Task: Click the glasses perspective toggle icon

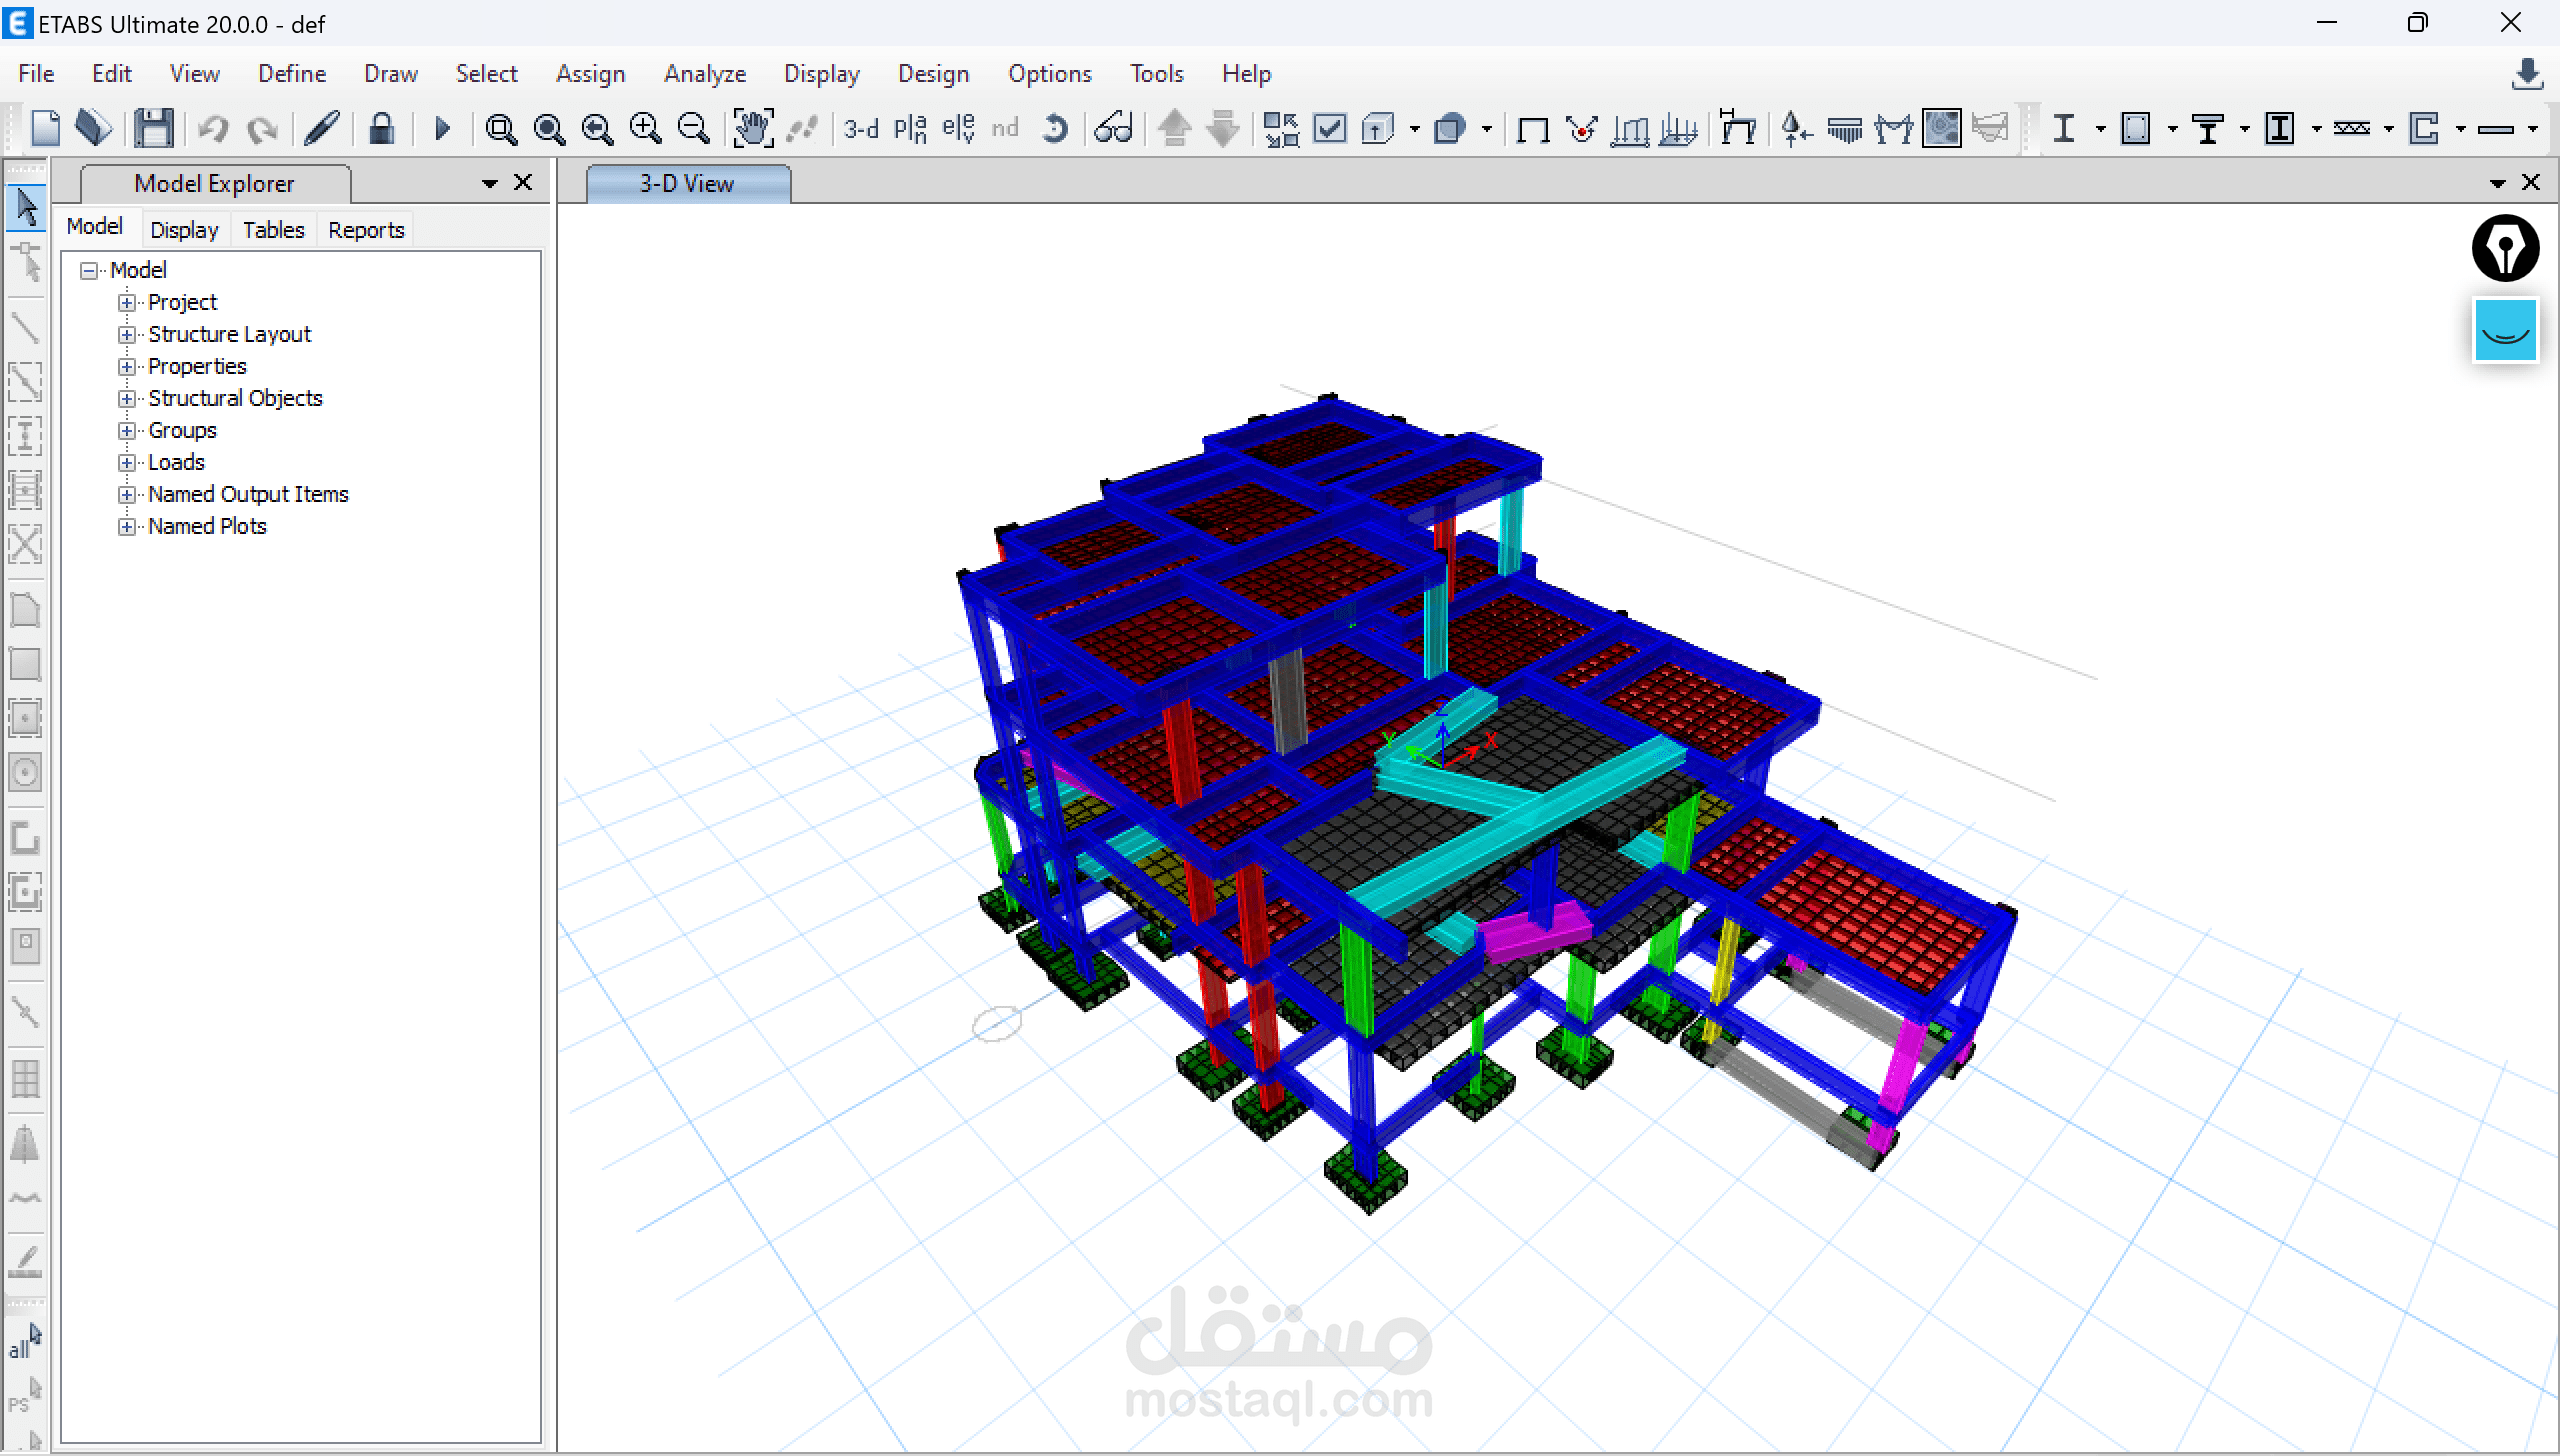Action: [x=1113, y=129]
